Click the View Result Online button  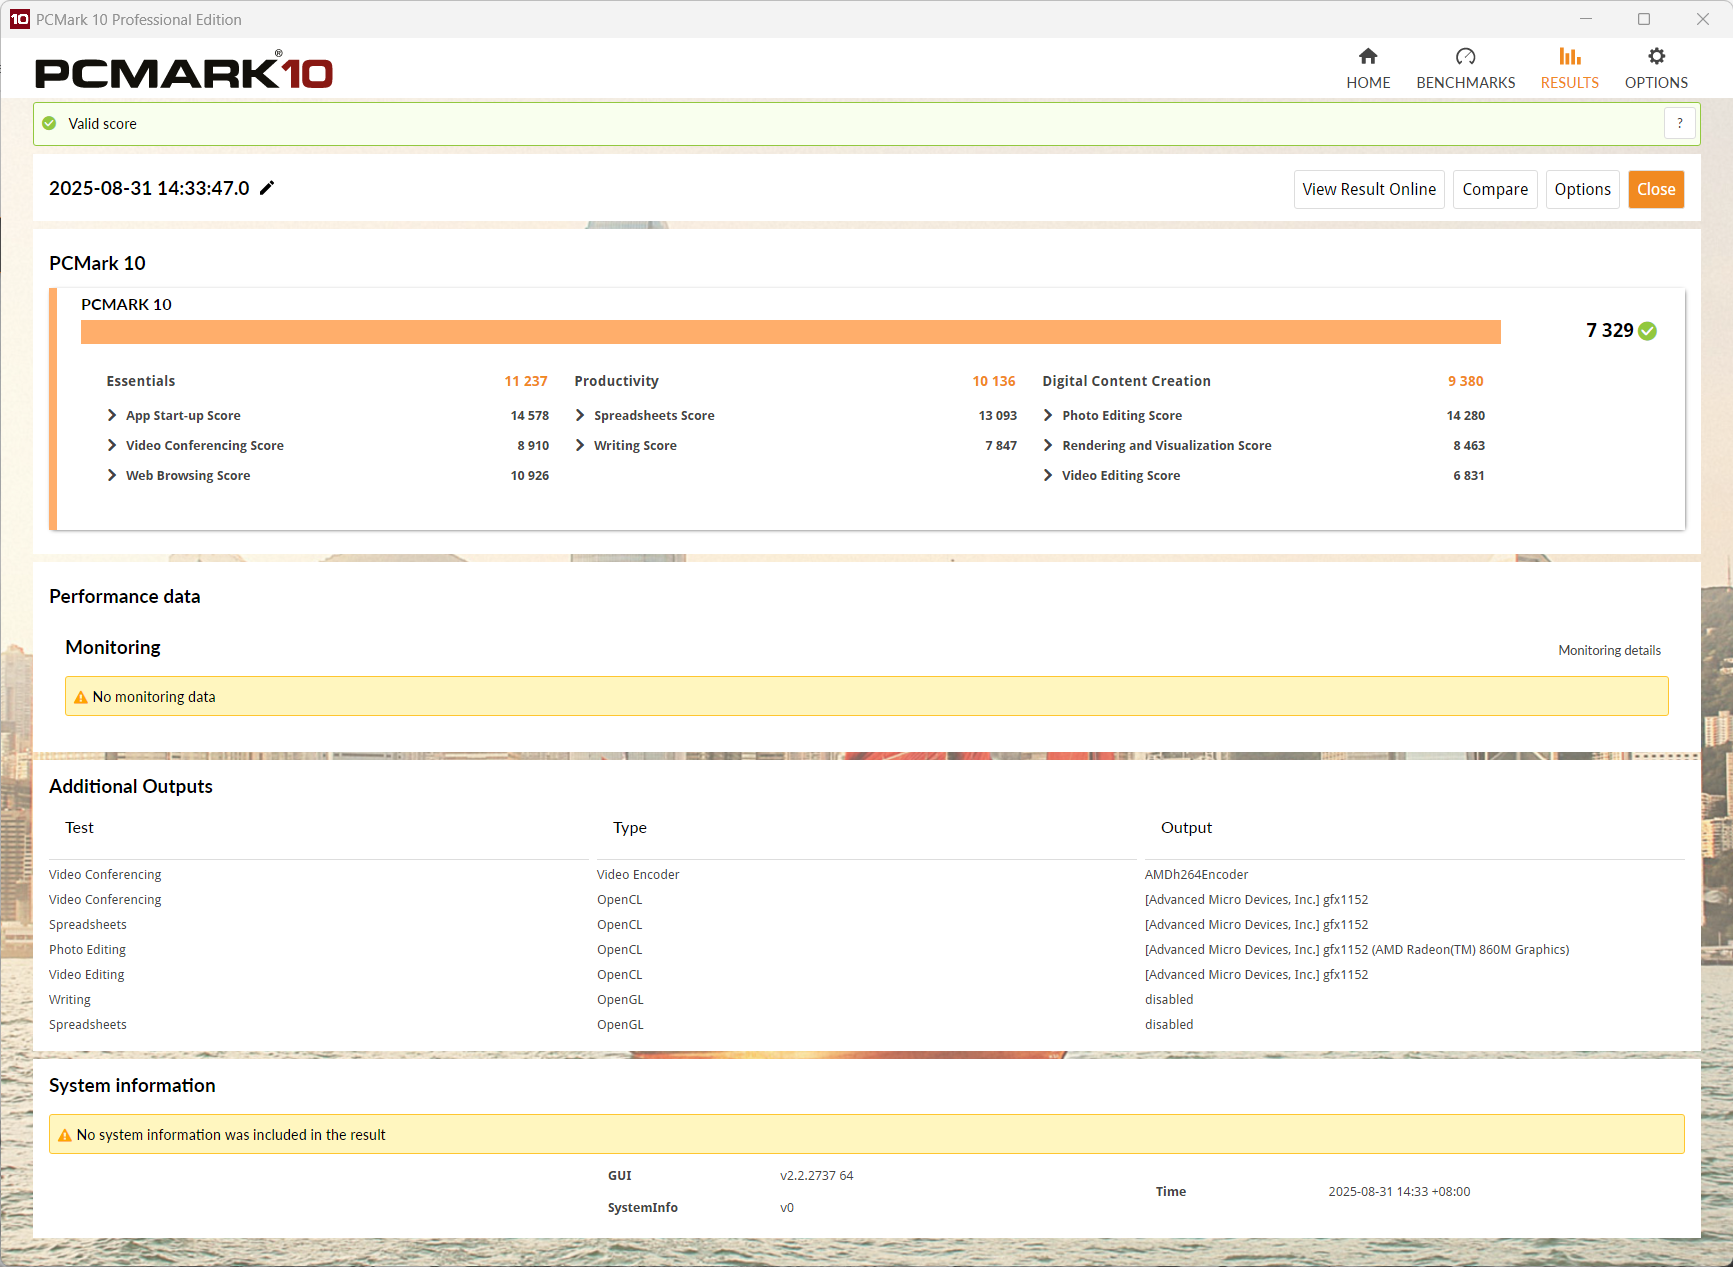[1369, 189]
